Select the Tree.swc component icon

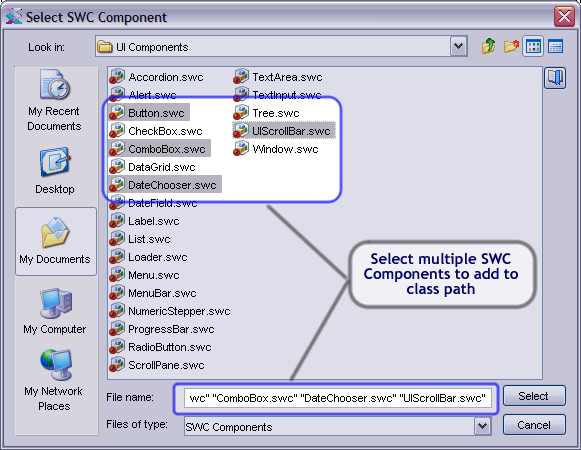[241, 113]
